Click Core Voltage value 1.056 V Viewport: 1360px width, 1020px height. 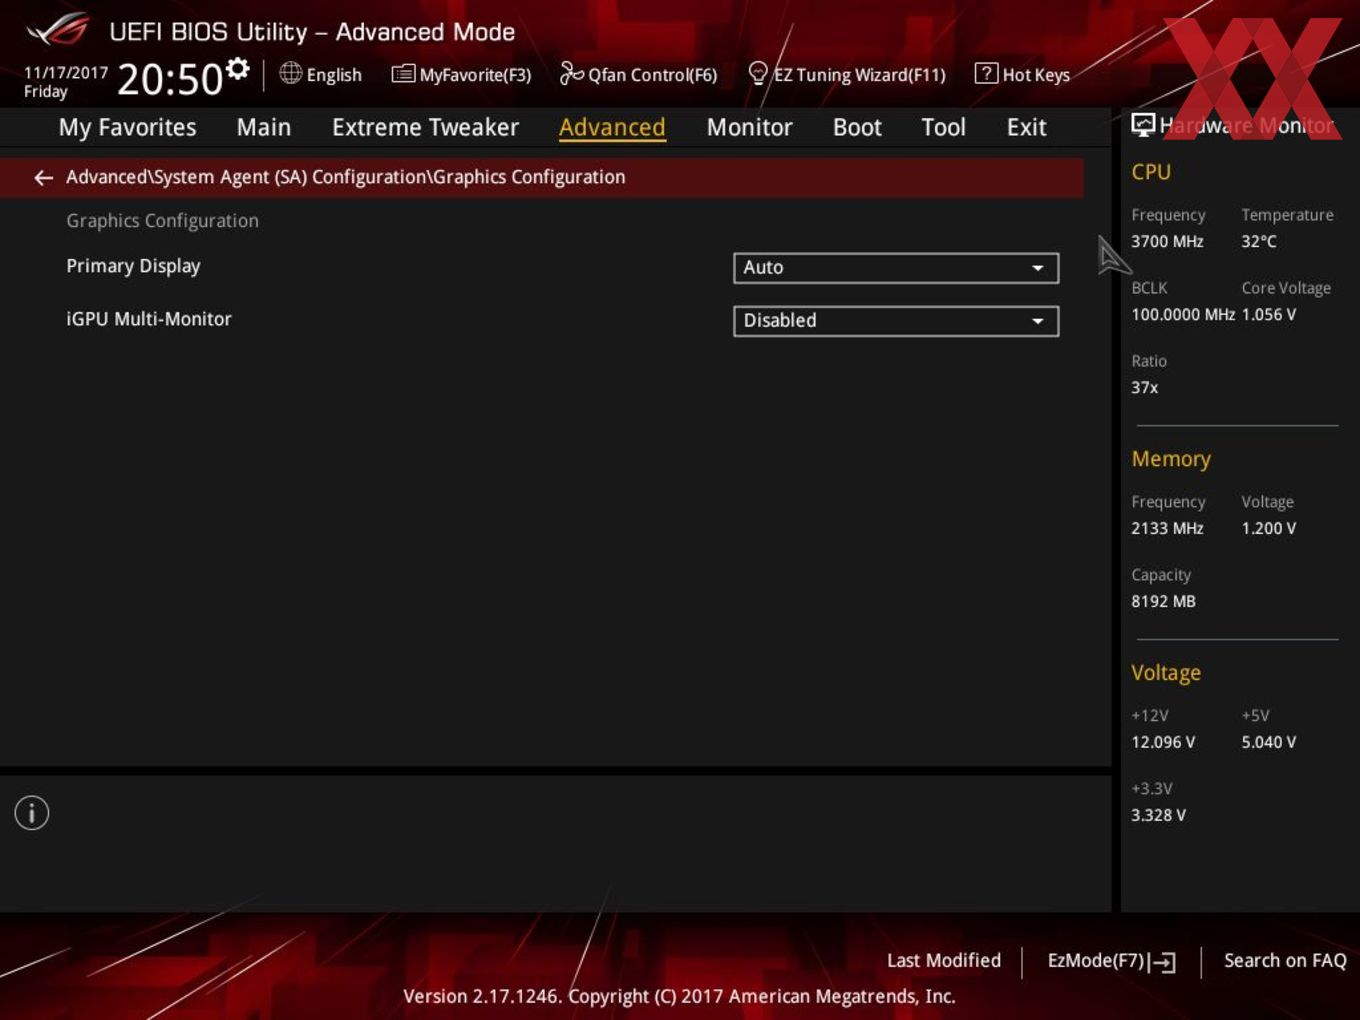1269,314
